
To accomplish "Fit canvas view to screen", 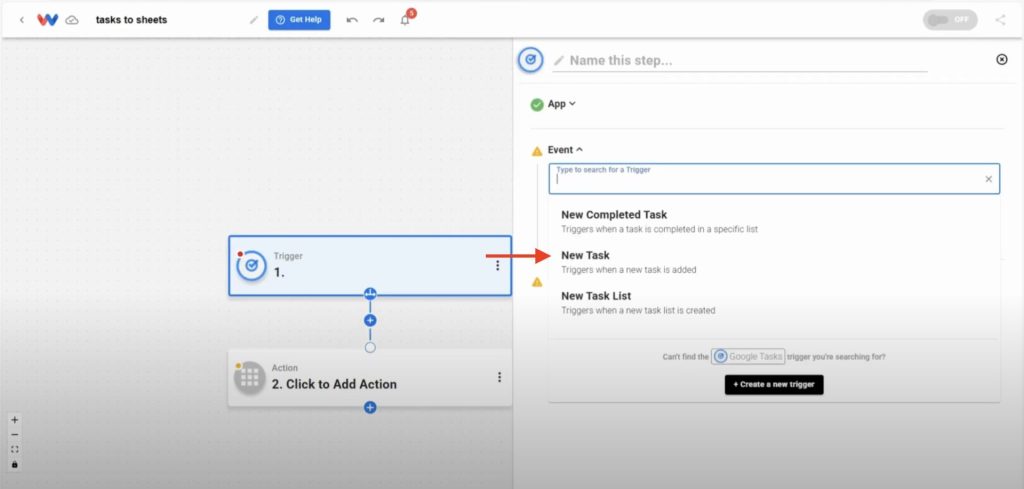I will click(15, 449).
